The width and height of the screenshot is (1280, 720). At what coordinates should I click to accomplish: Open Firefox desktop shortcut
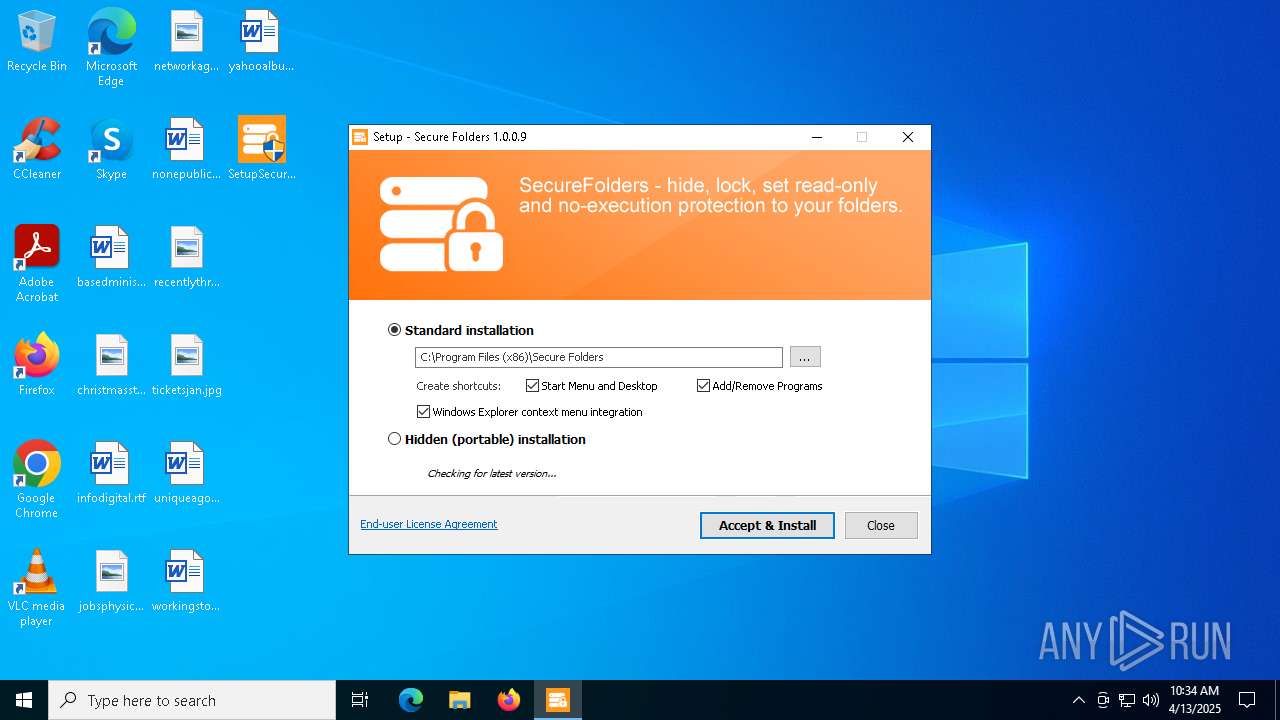37,366
